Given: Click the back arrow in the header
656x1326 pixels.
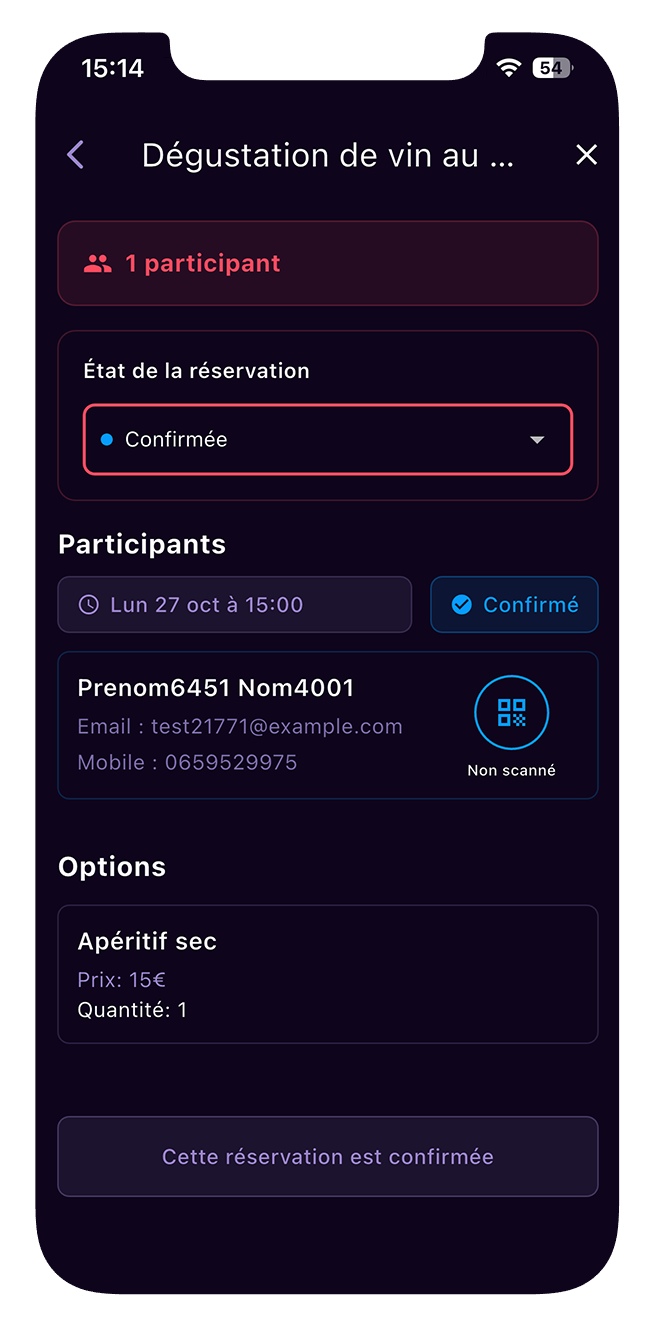Looking at the screenshot, I should tap(75, 155).
